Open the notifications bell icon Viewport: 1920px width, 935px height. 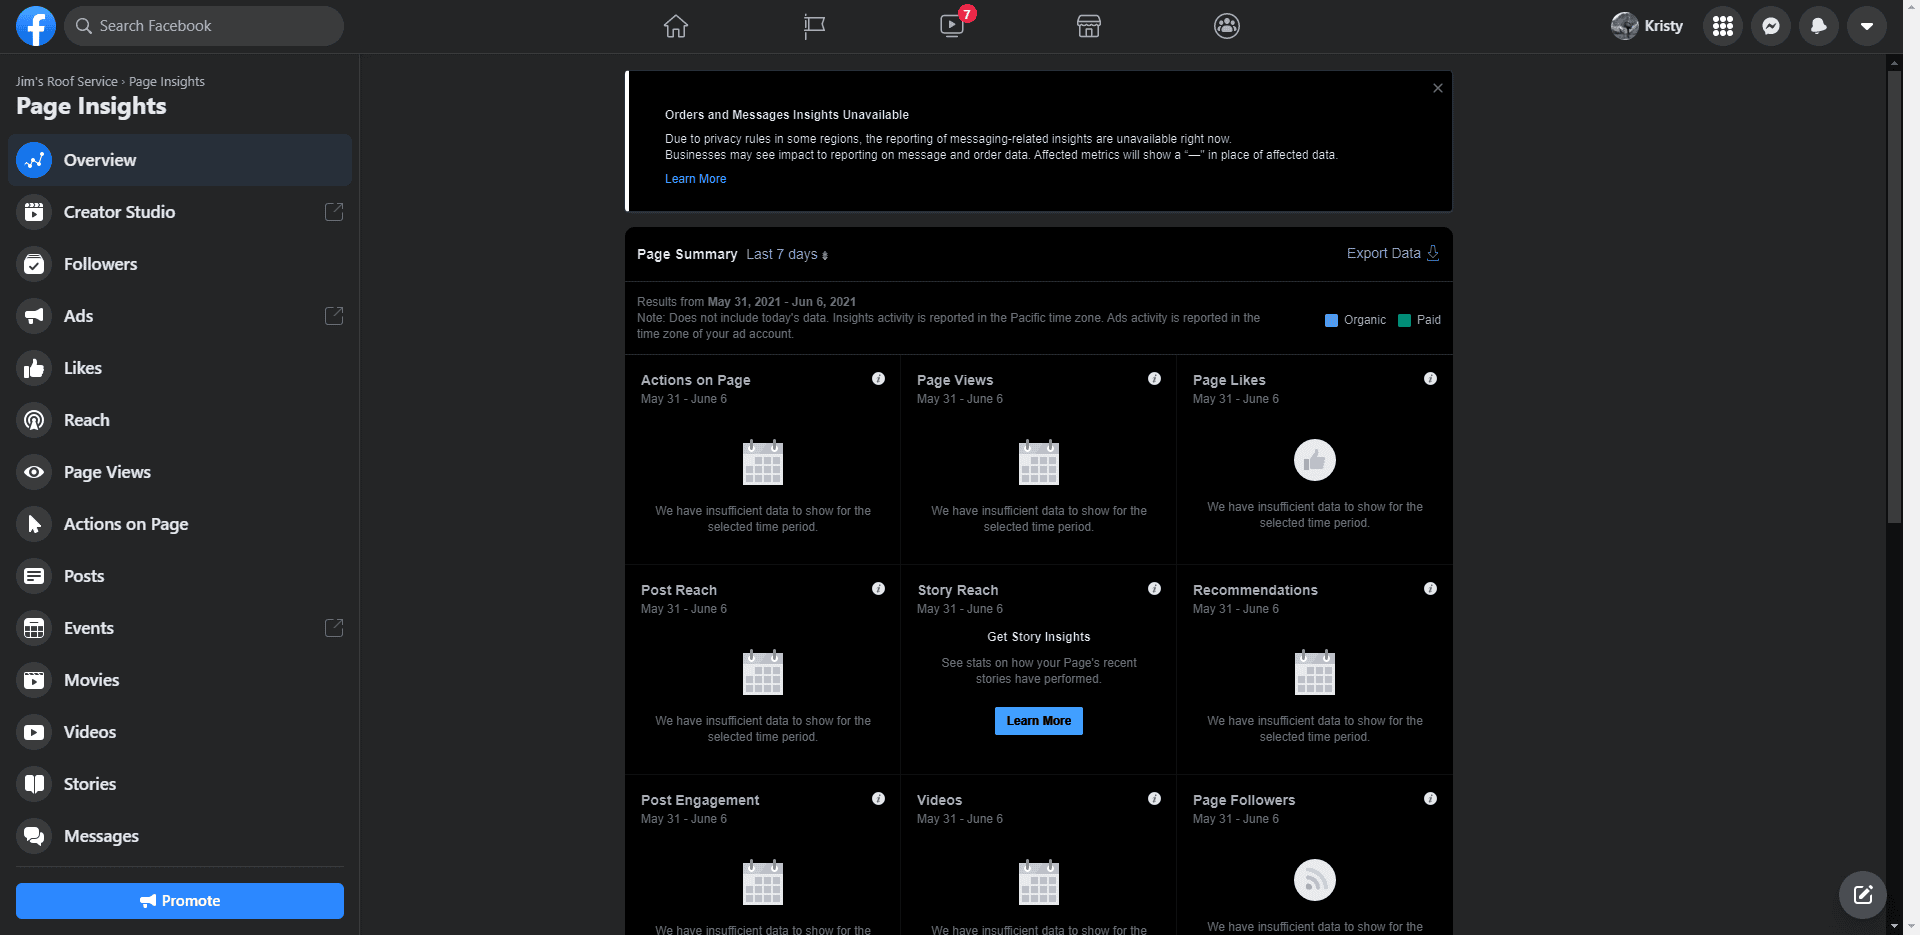[1818, 26]
